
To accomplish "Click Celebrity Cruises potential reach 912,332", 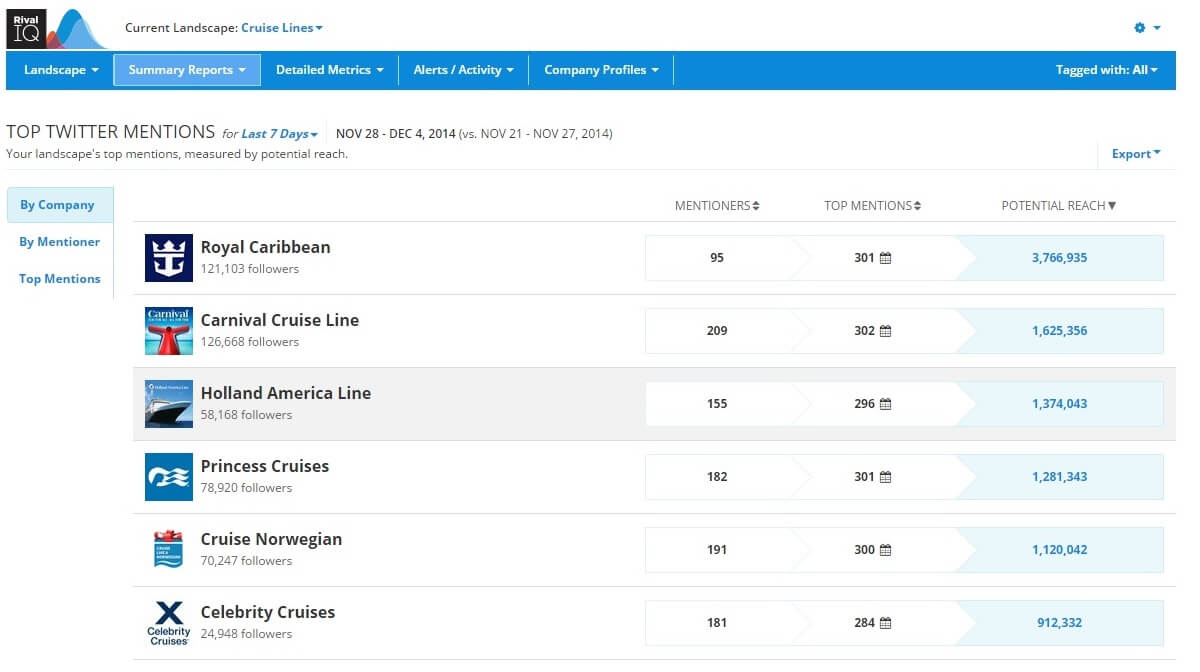I will click(x=1059, y=623).
